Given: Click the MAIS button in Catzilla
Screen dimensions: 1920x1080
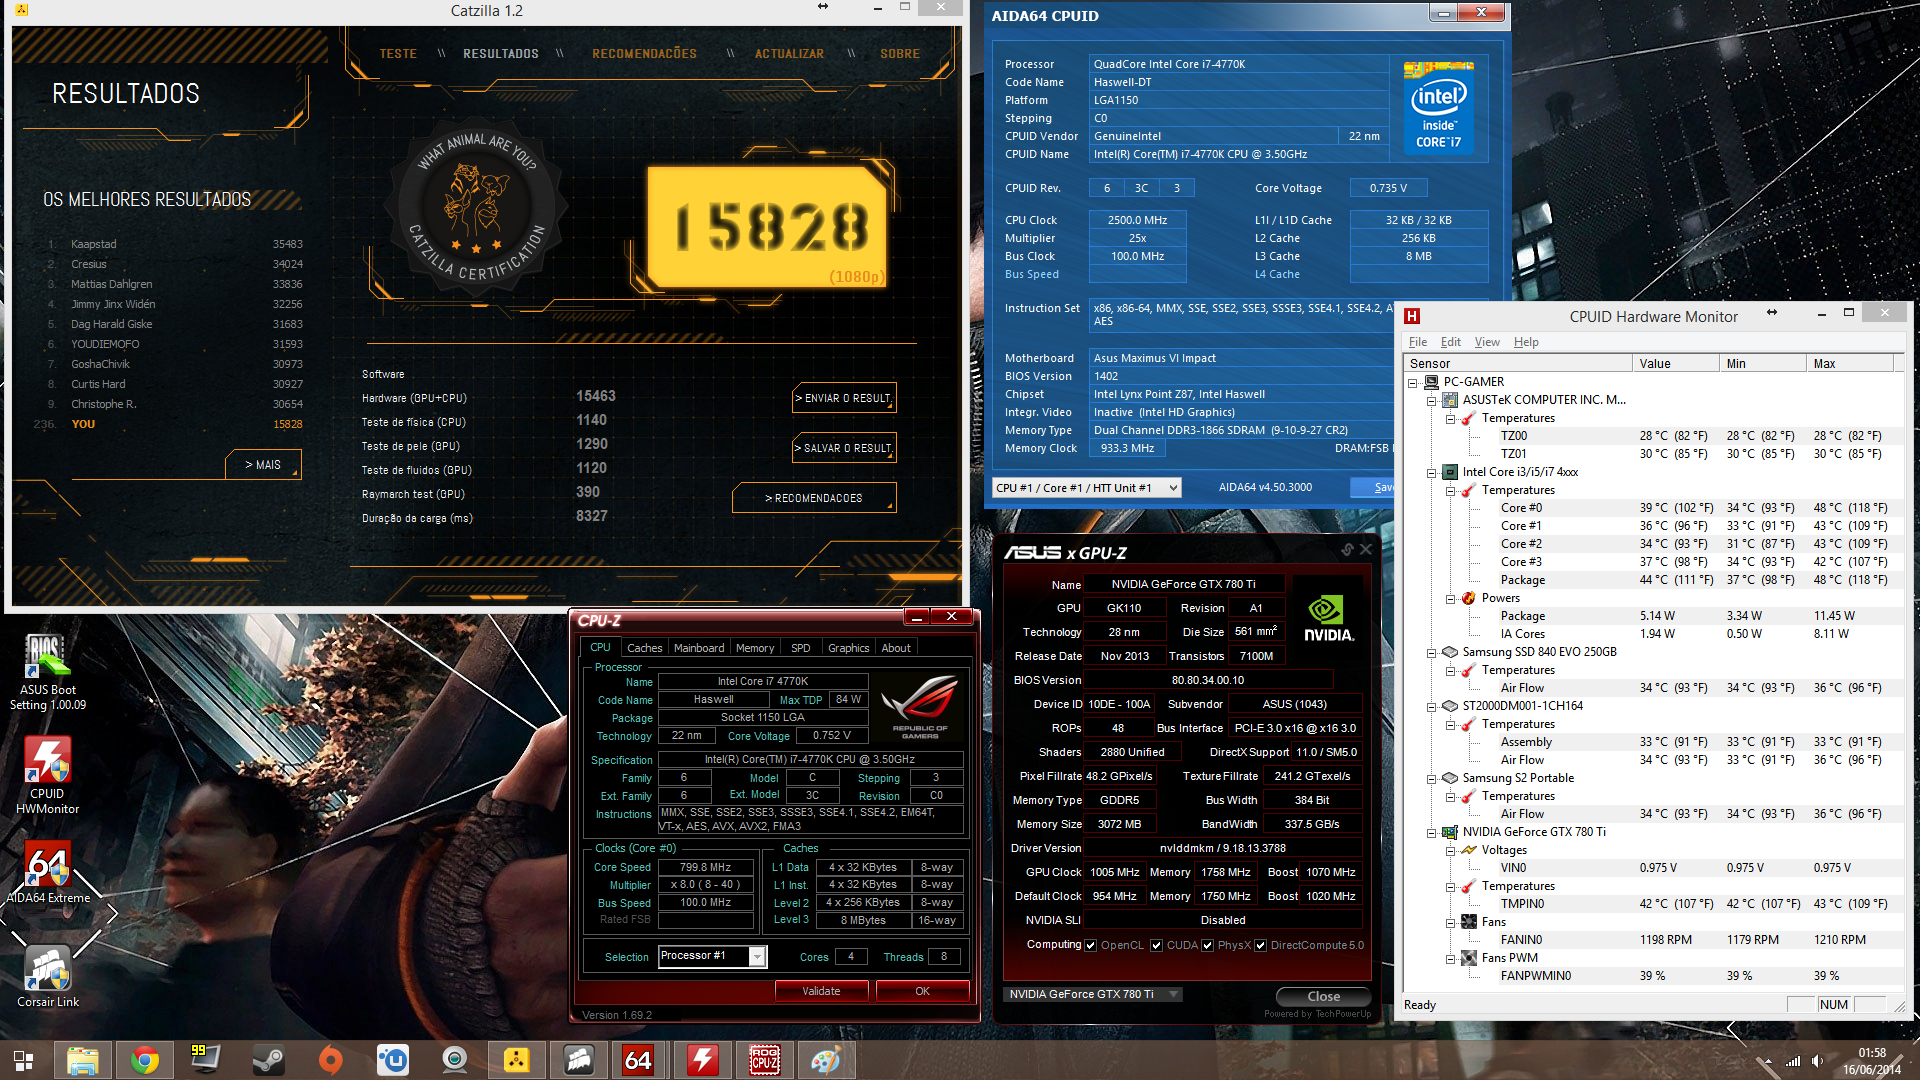Looking at the screenshot, I should [x=263, y=465].
